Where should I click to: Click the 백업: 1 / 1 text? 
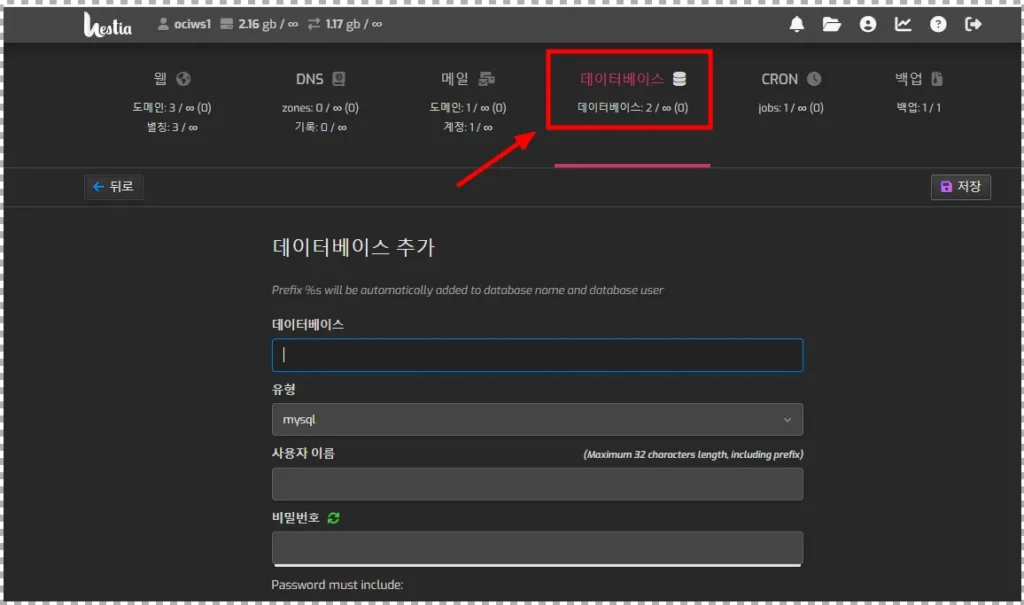(918, 108)
